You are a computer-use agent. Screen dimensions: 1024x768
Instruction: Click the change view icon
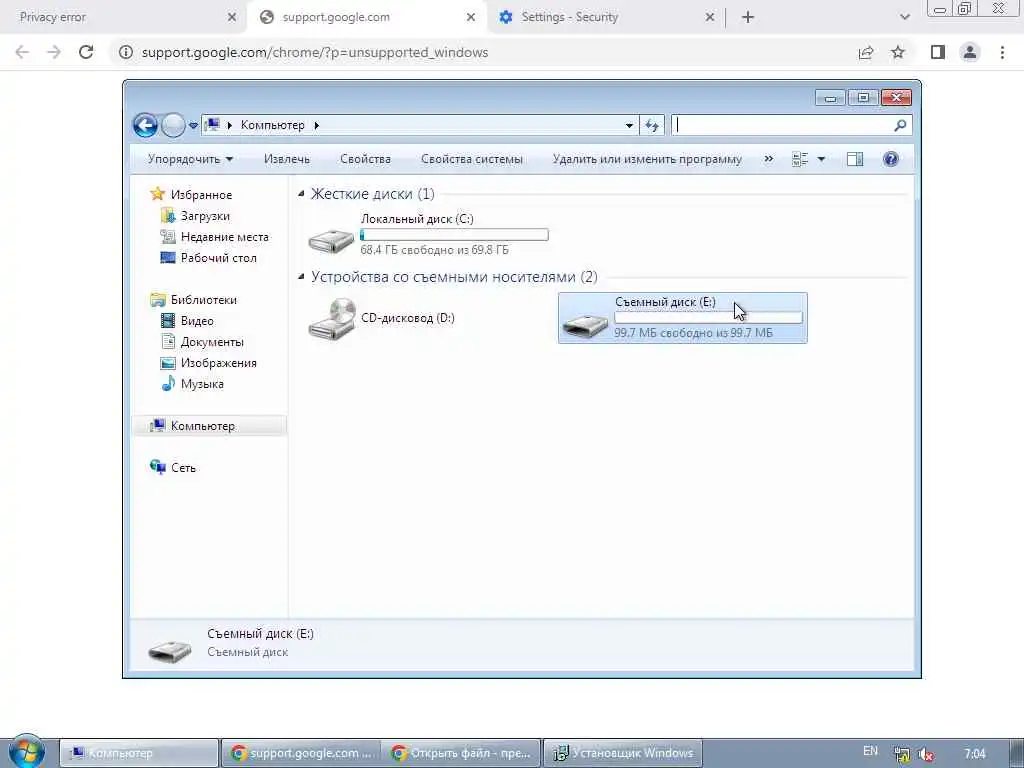coord(800,159)
